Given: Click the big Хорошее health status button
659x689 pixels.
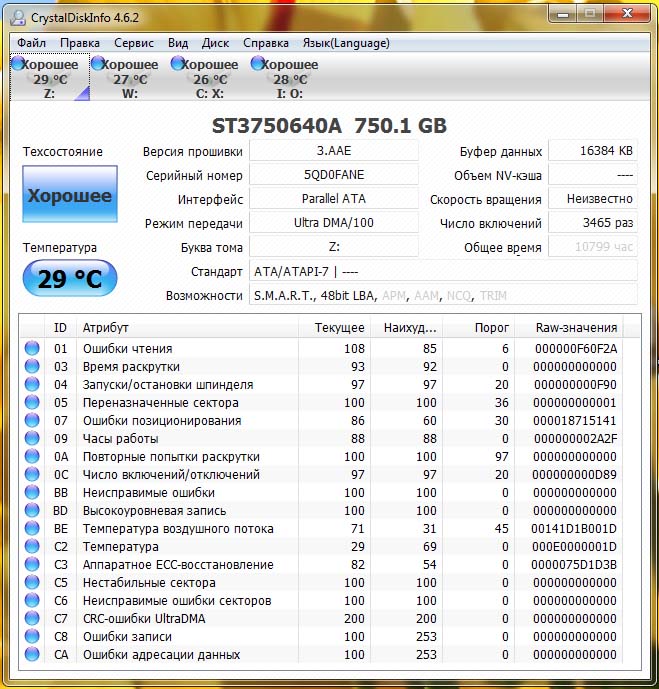Looking at the screenshot, I should pos(70,194).
